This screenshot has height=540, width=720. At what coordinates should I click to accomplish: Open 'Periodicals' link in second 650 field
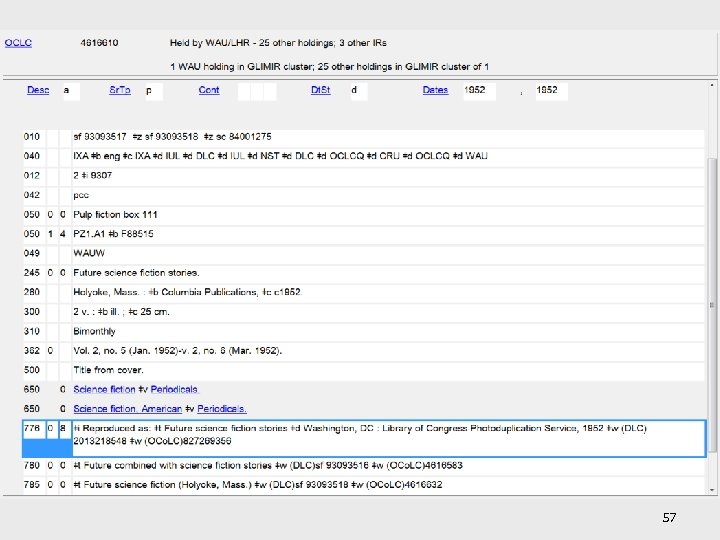coord(222,409)
